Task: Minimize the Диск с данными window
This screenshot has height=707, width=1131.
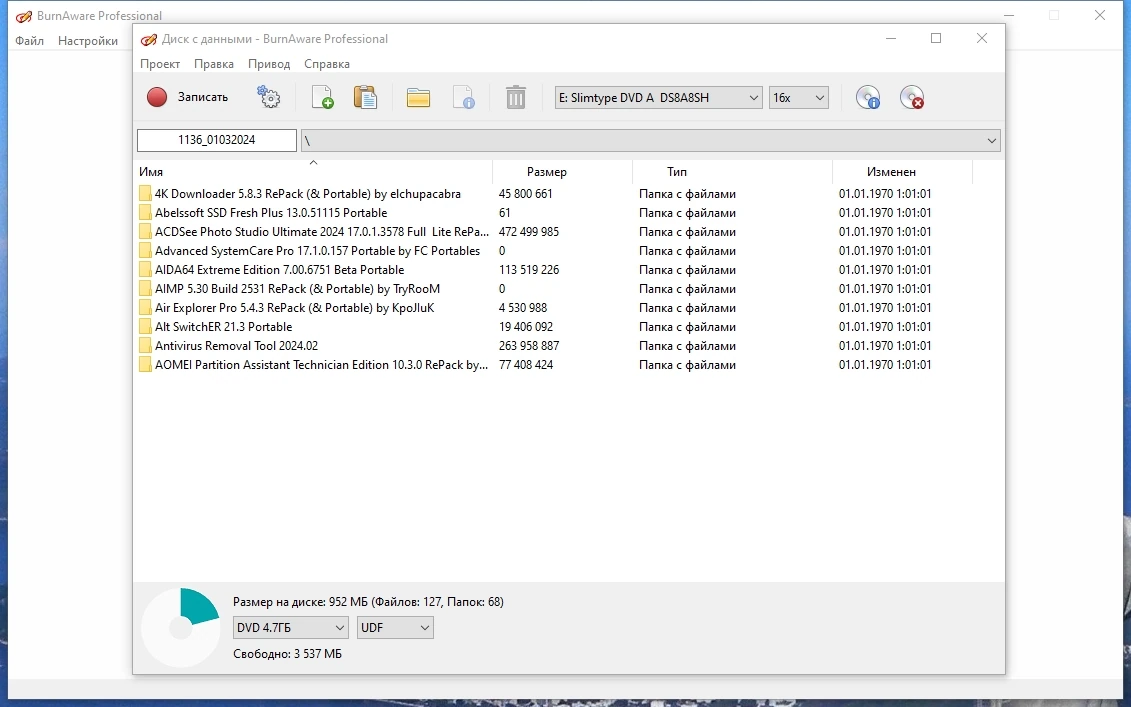Action: (x=891, y=38)
